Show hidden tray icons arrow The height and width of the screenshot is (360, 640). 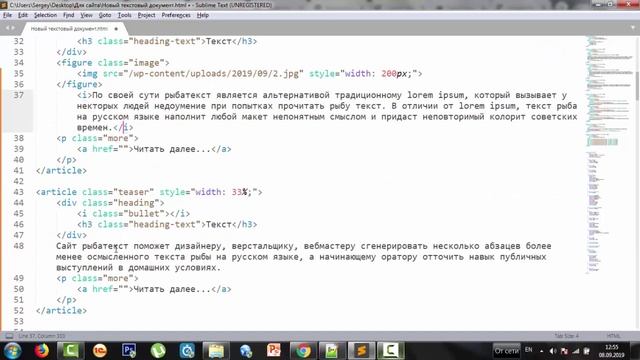click(542, 351)
